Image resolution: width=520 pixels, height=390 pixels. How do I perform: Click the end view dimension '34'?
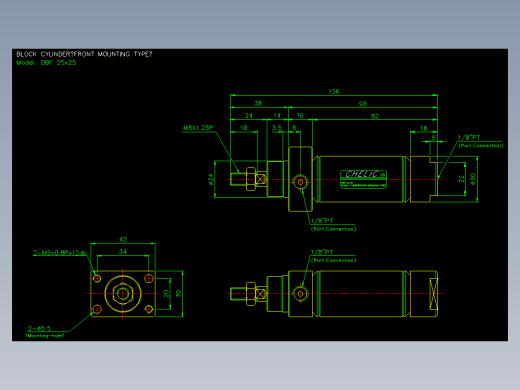pos(123,252)
